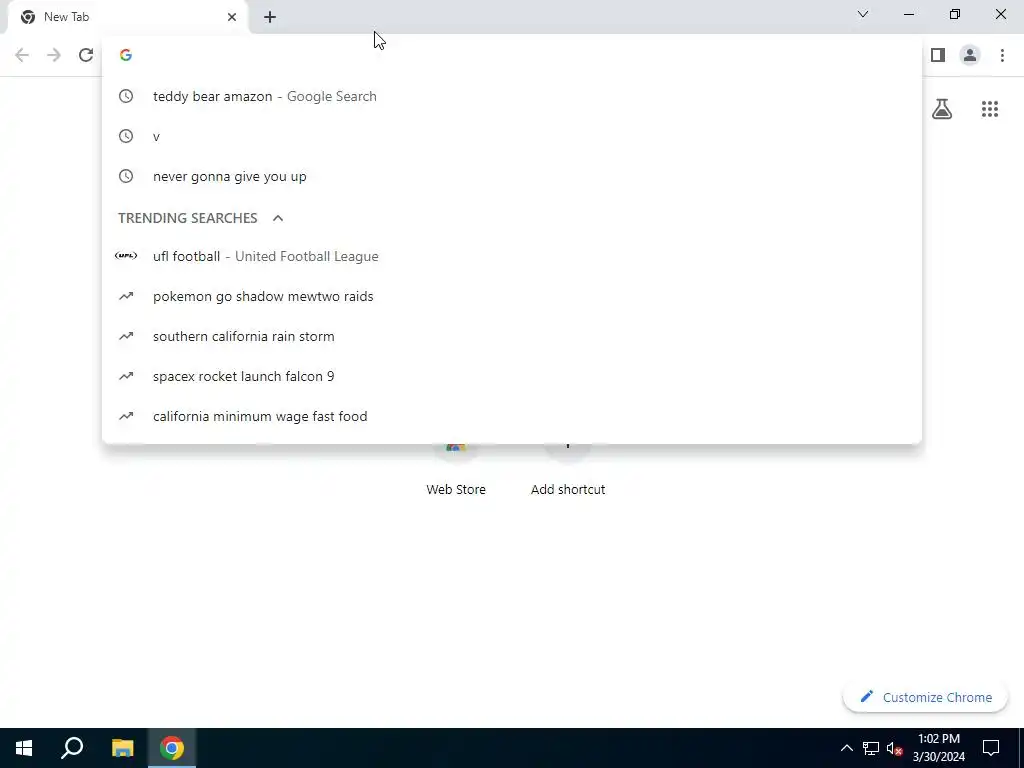Open a new tab with plus button

270,17
